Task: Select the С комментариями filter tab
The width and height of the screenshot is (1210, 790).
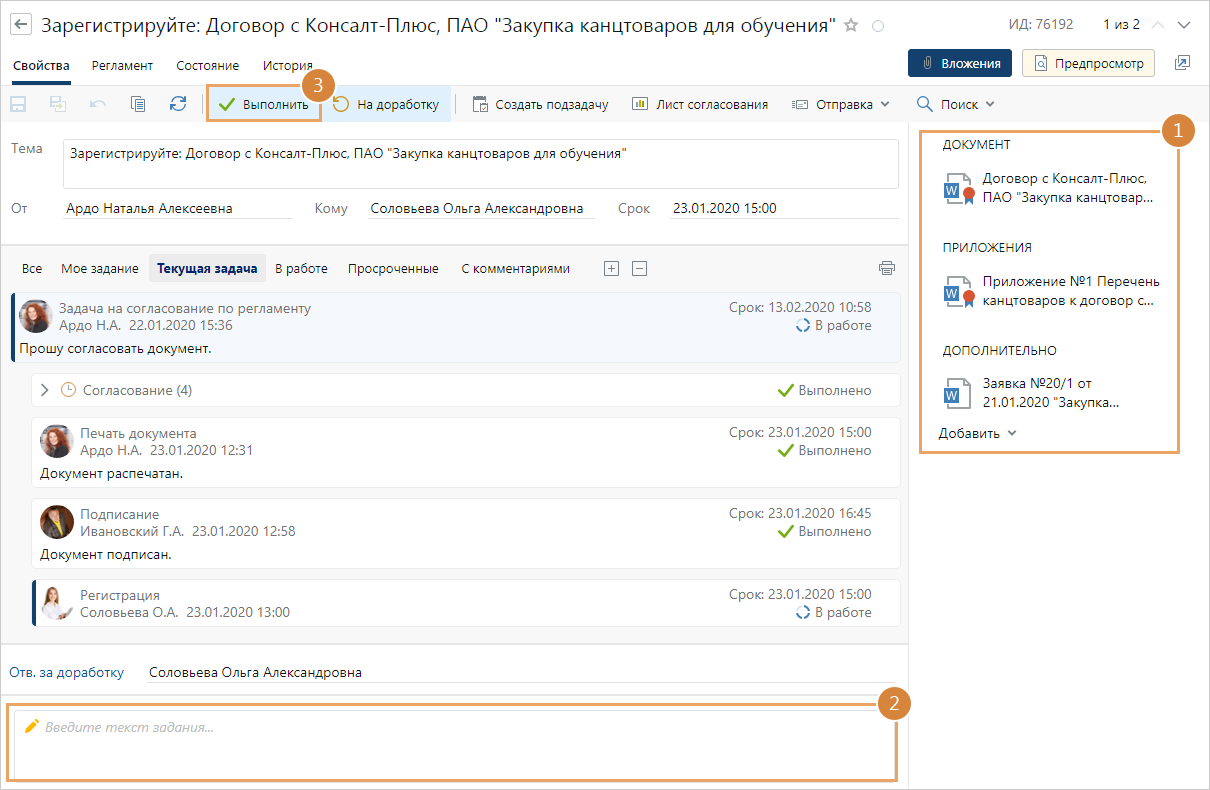Action: (515, 268)
